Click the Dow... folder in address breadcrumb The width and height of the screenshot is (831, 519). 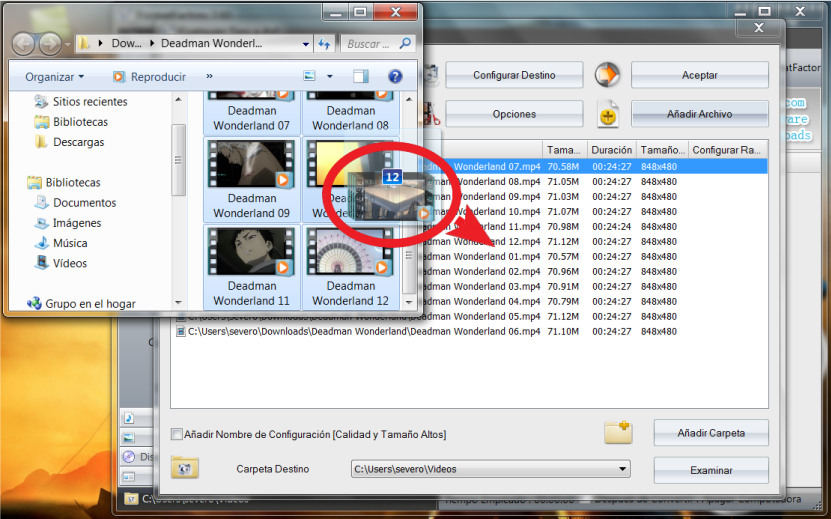click(127, 43)
